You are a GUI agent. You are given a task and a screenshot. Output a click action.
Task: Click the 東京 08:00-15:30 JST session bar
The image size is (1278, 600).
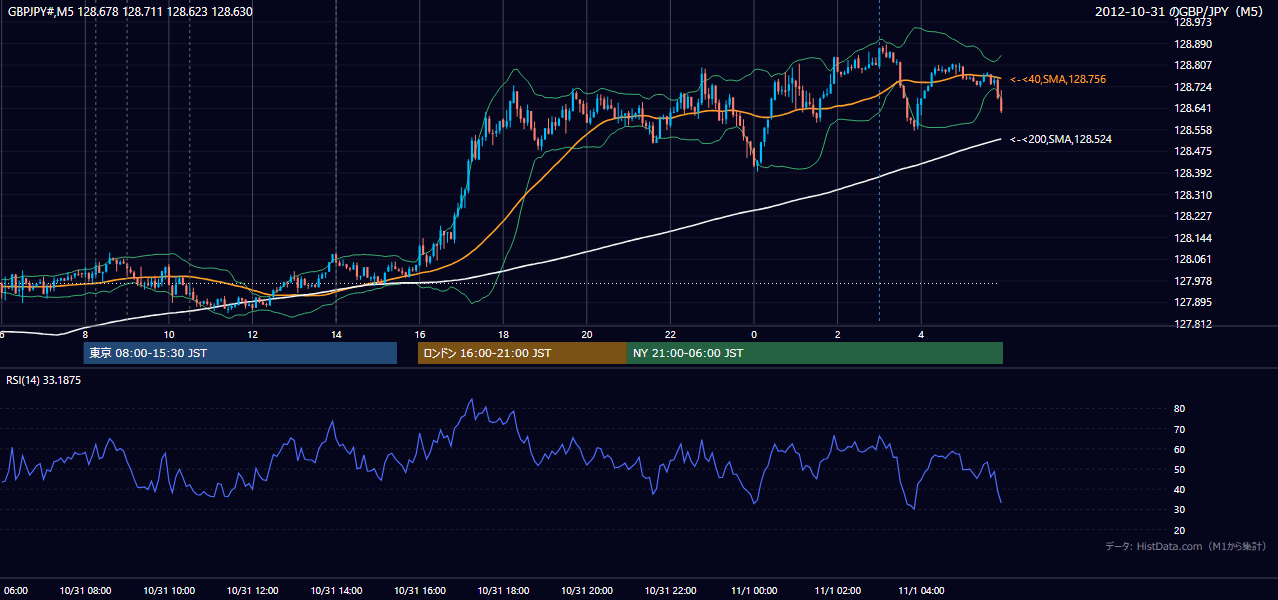coord(240,353)
